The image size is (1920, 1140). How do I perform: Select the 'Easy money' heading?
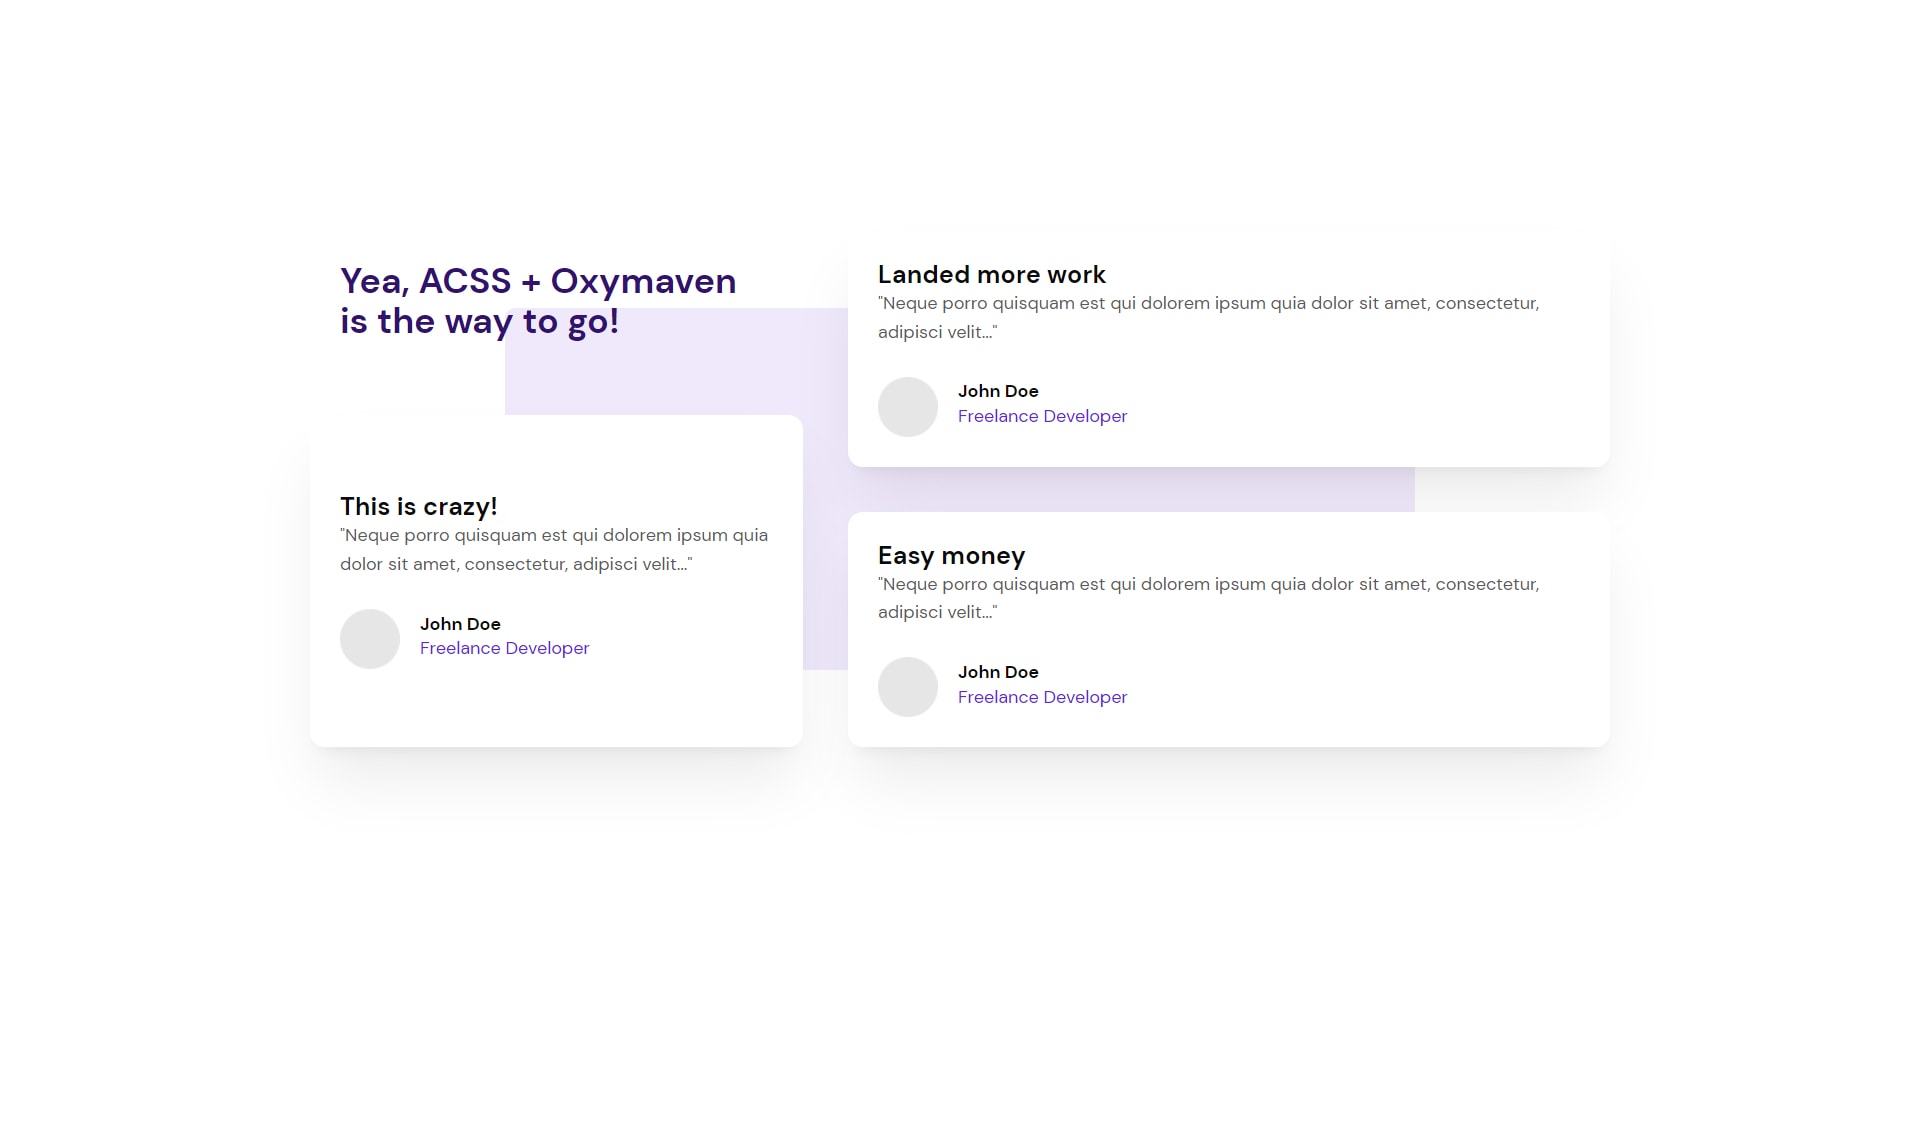(x=951, y=556)
